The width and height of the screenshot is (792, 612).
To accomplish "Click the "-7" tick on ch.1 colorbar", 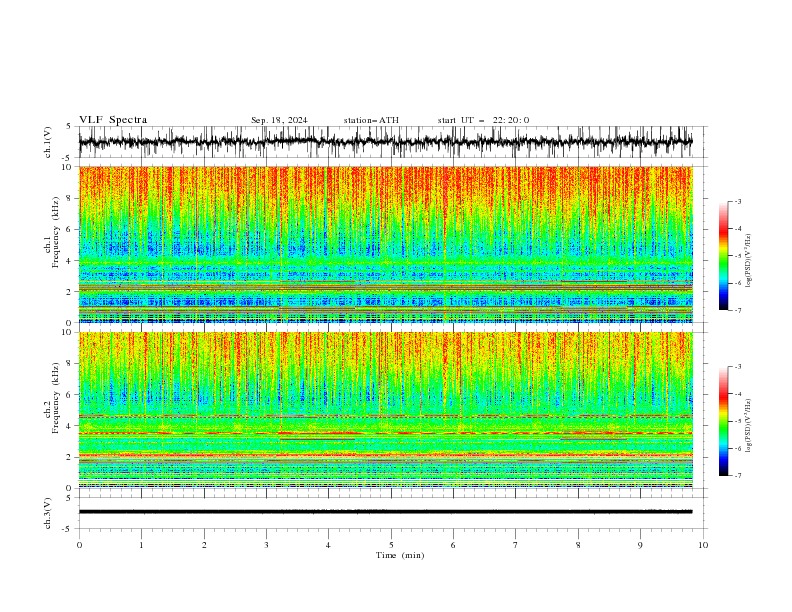I will click(737, 310).
